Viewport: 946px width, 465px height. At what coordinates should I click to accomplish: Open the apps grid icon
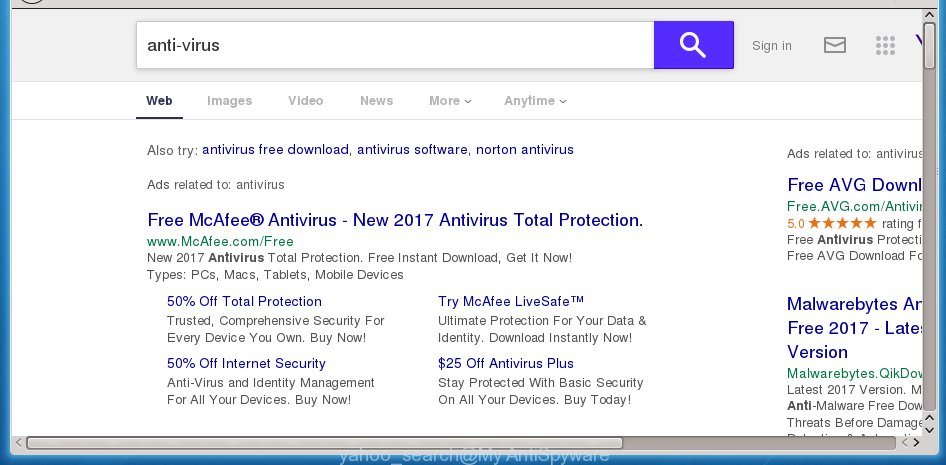point(885,45)
